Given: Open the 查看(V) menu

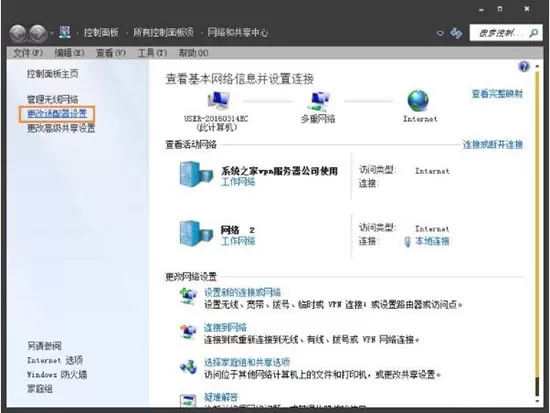Looking at the screenshot, I should [x=110, y=53].
